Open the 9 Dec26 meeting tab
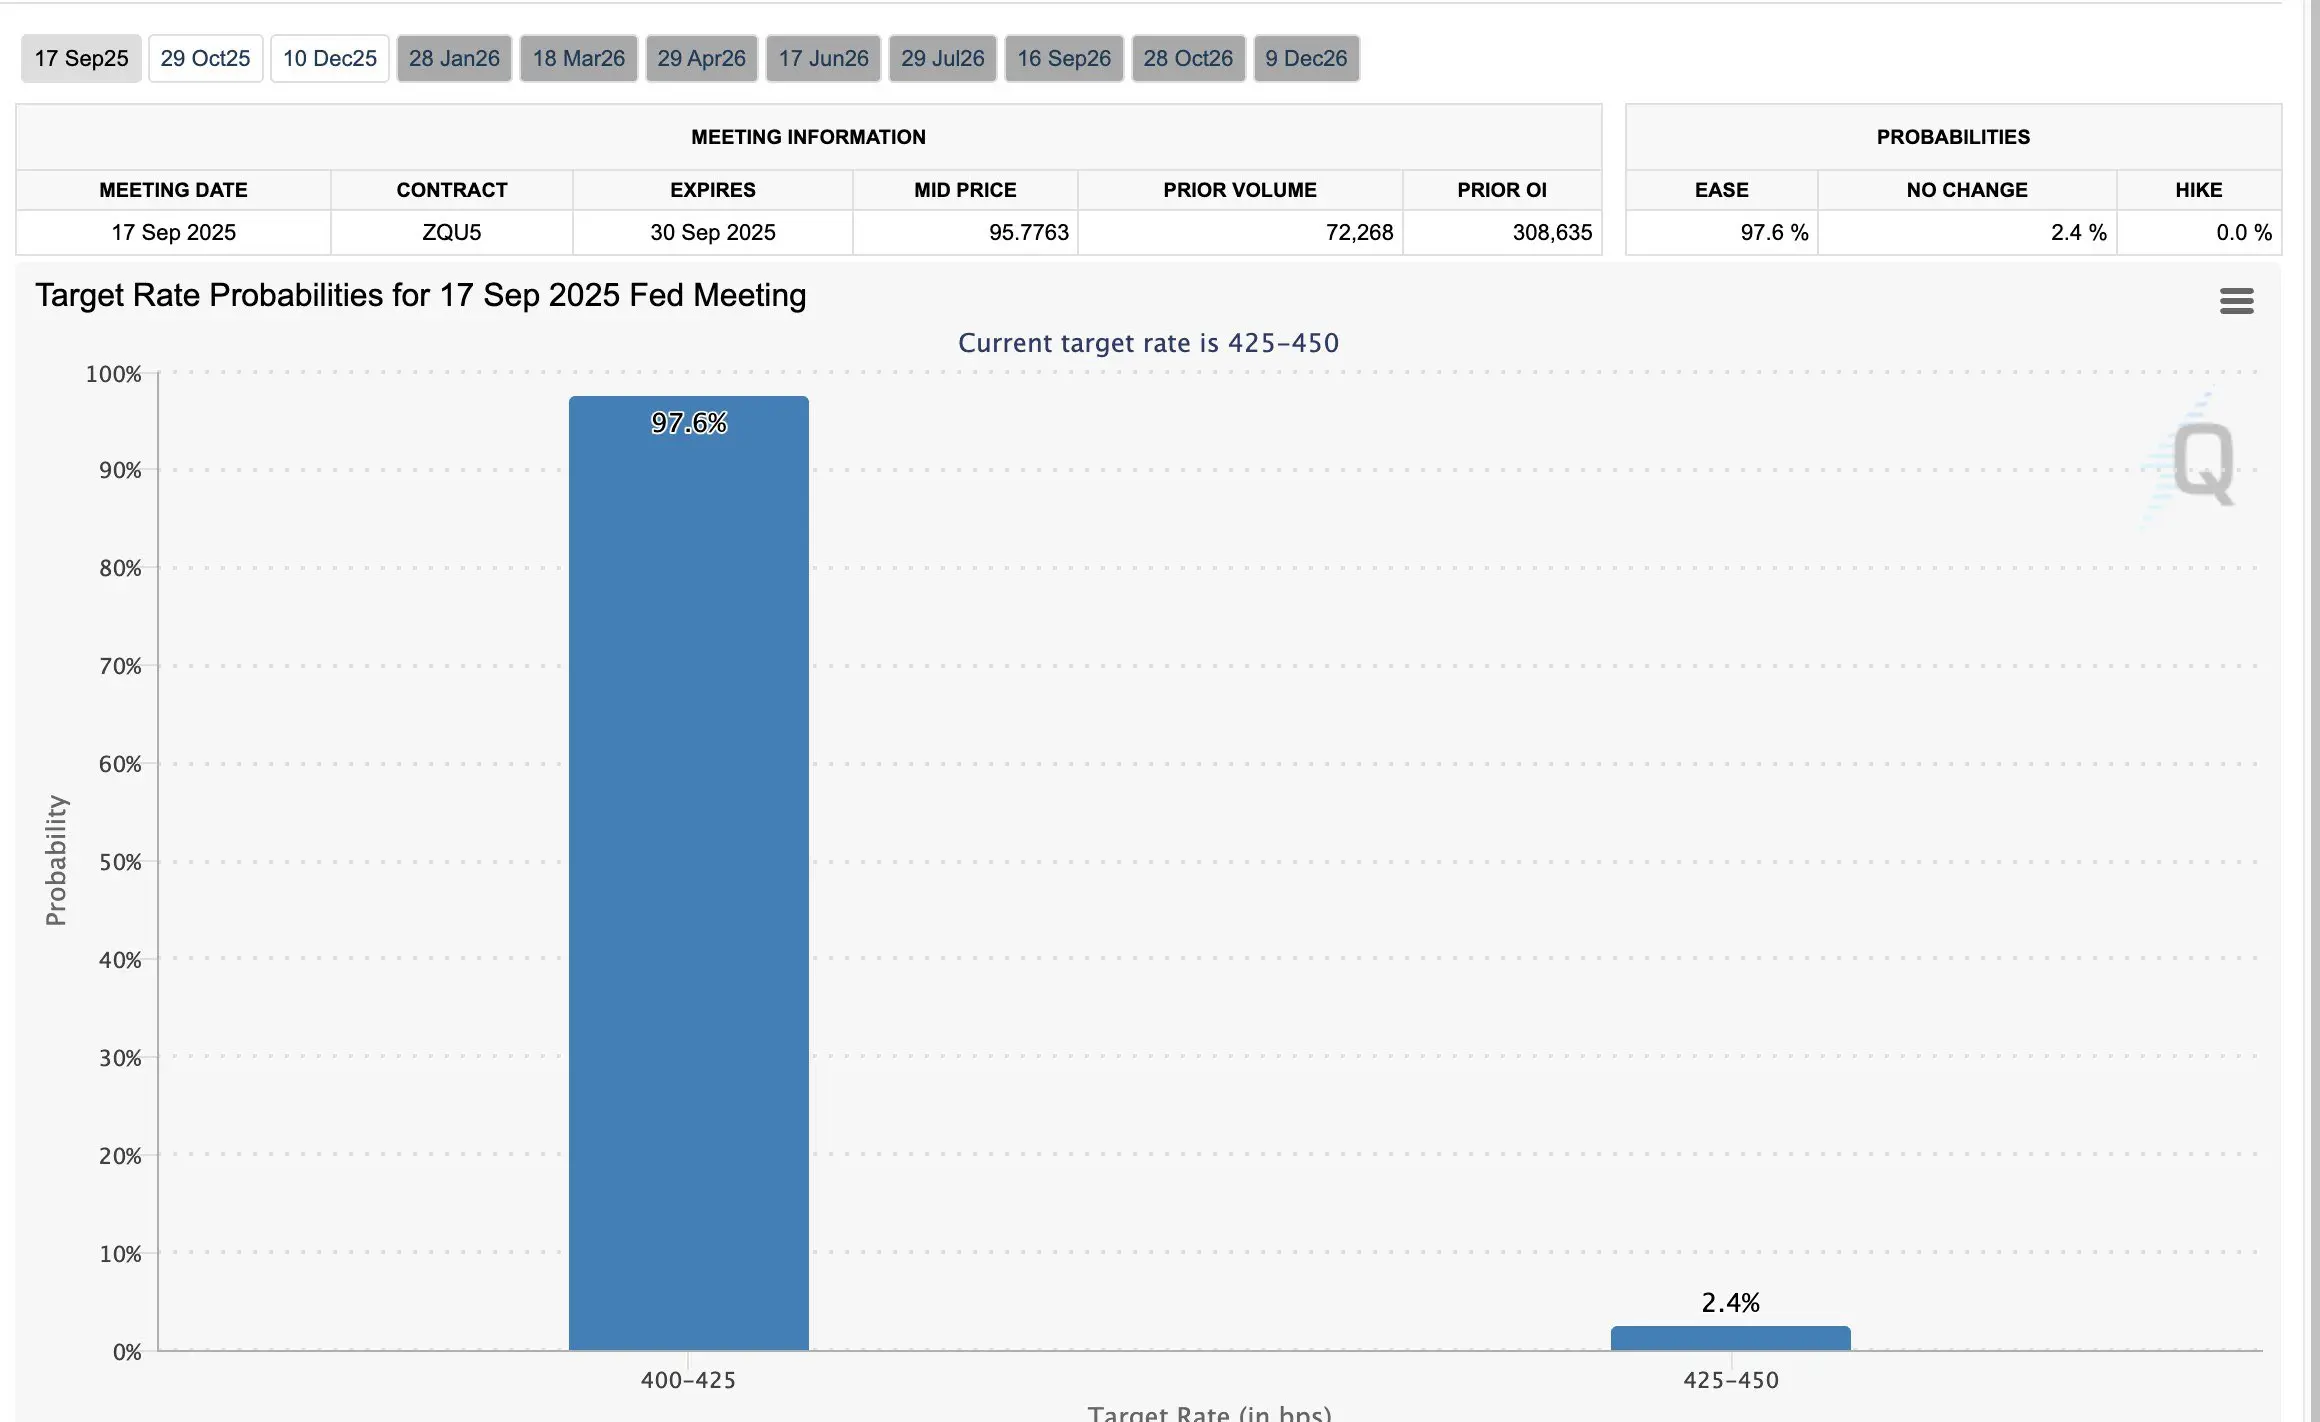Screen dimensions: 2320x1422 point(1306,58)
